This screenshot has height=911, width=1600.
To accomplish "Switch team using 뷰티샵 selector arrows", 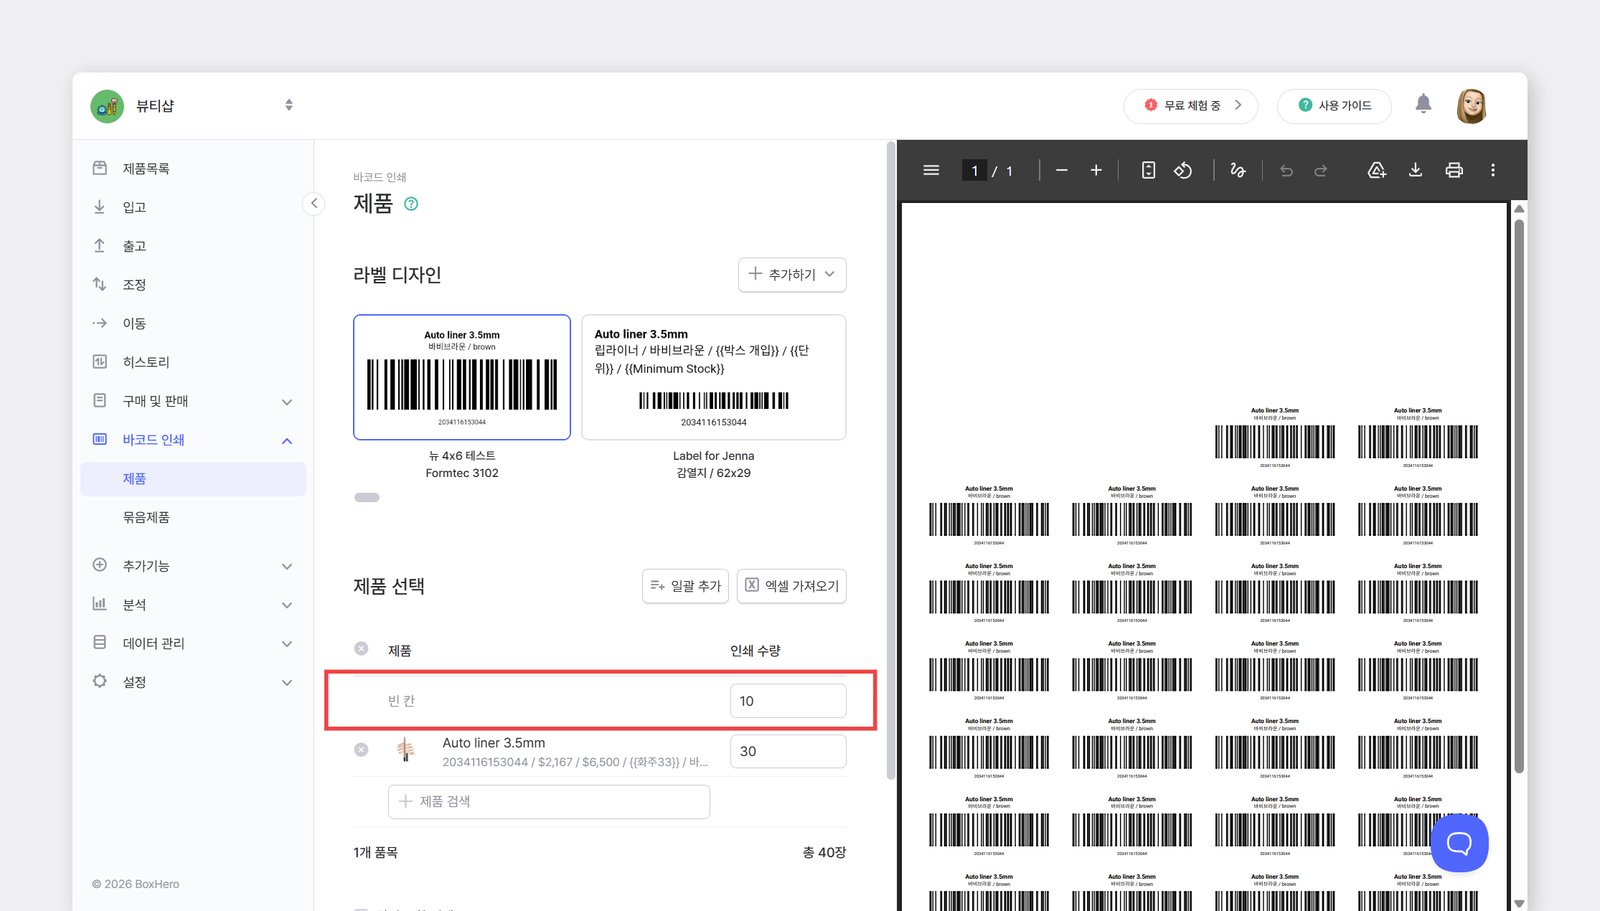I will pyautogui.click(x=289, y=105).
